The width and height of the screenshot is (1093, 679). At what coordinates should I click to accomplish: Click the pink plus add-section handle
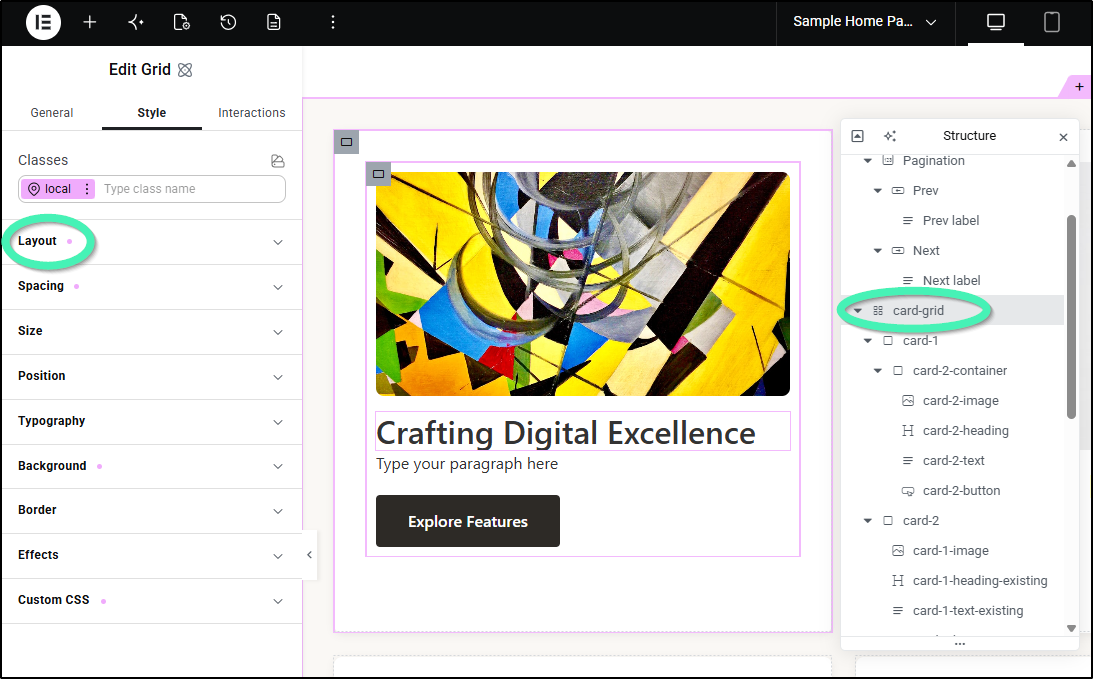point(1079,87)
